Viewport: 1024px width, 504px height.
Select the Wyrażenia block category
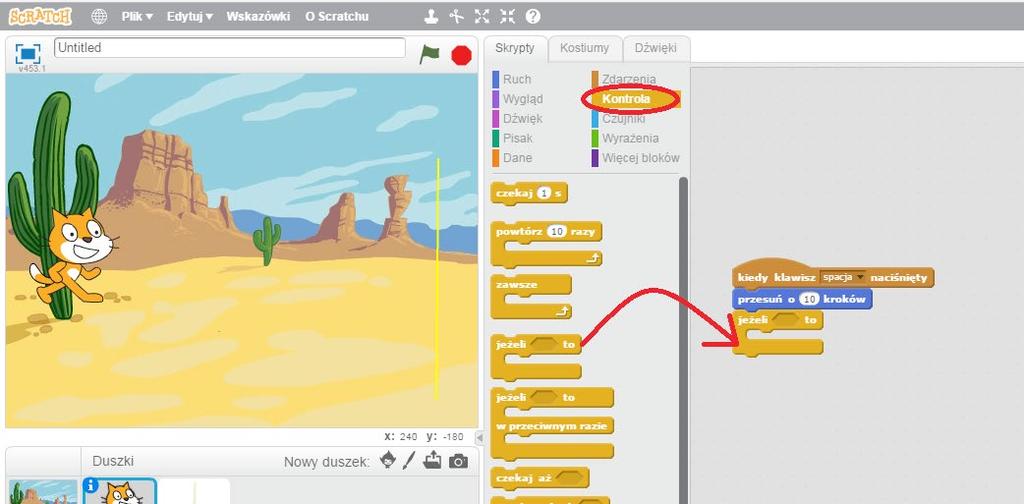[x=630, y=138]
